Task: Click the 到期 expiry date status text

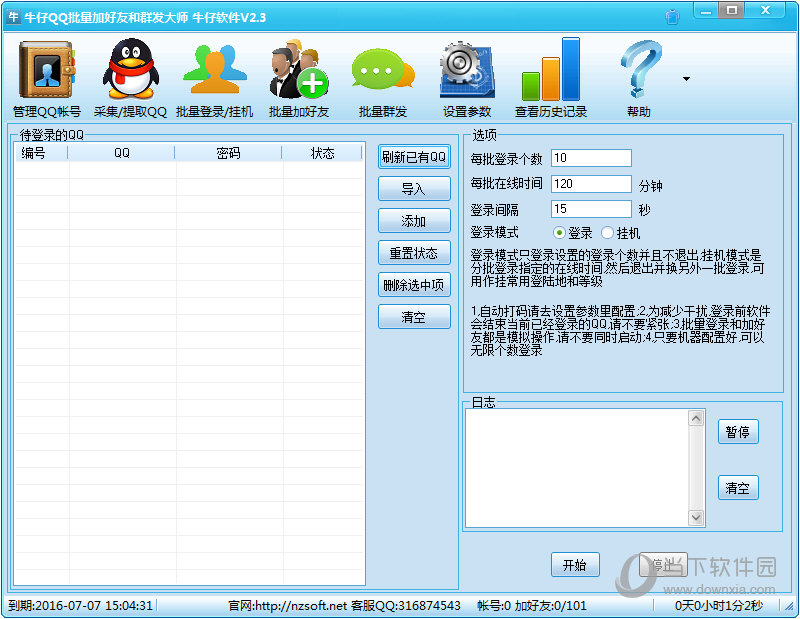Action: 81,606
